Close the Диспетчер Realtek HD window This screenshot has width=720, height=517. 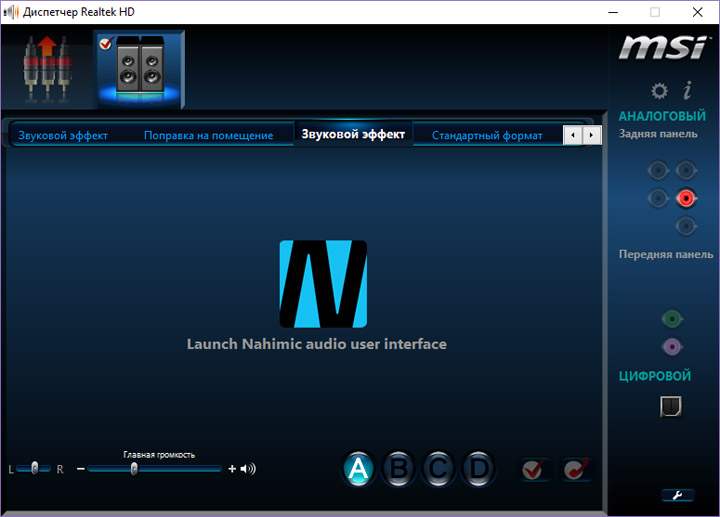698,12
